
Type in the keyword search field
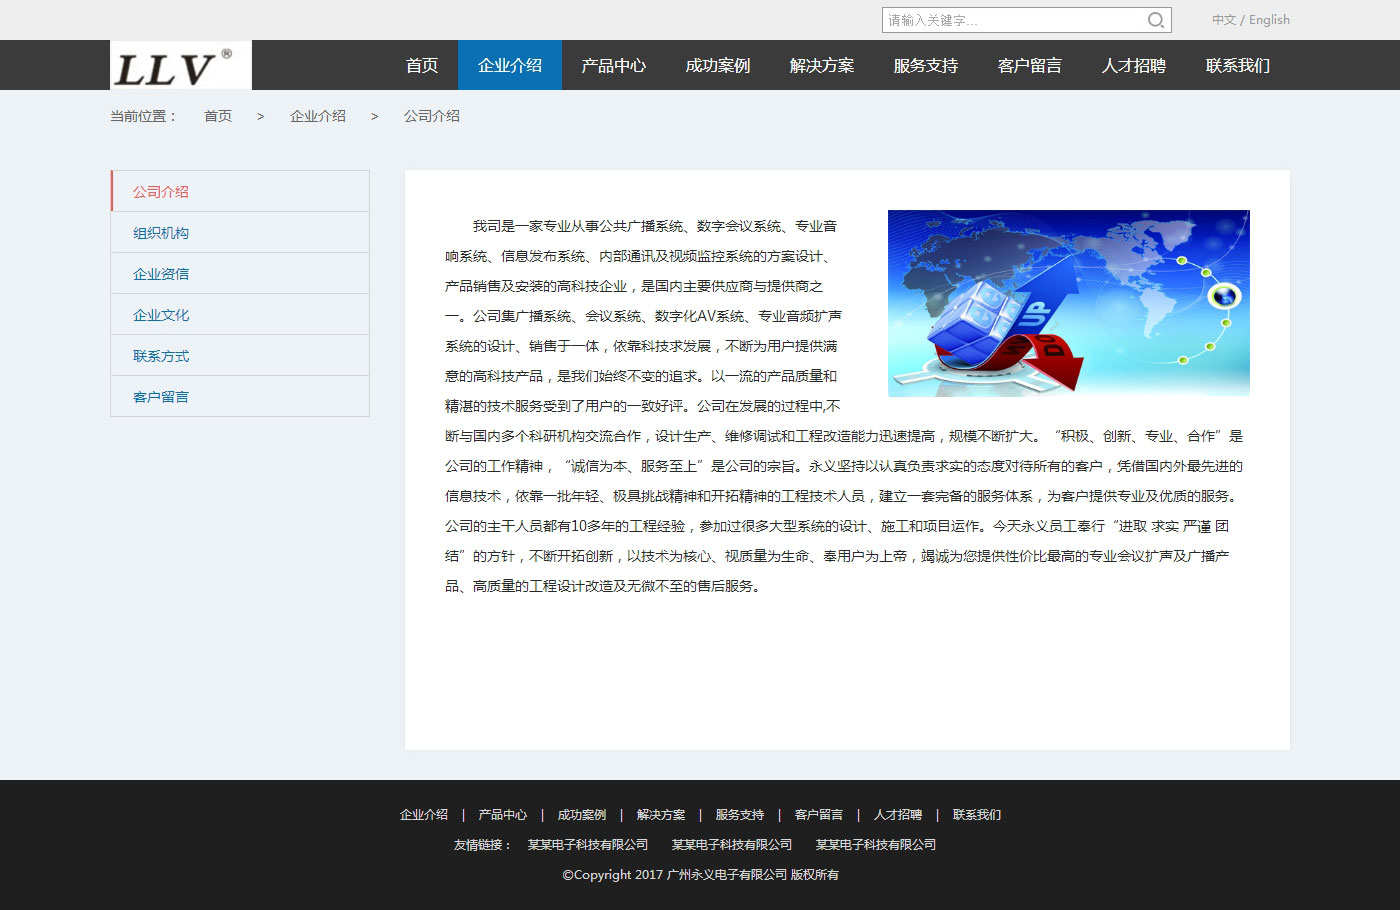click(x=1012, y=20)
